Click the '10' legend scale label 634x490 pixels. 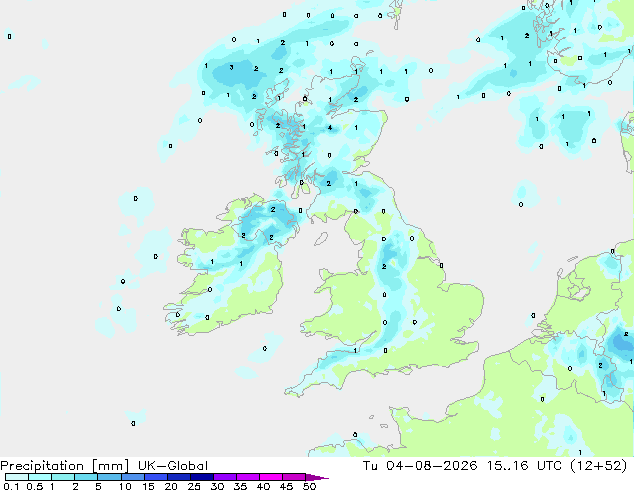tap(125, 486)
